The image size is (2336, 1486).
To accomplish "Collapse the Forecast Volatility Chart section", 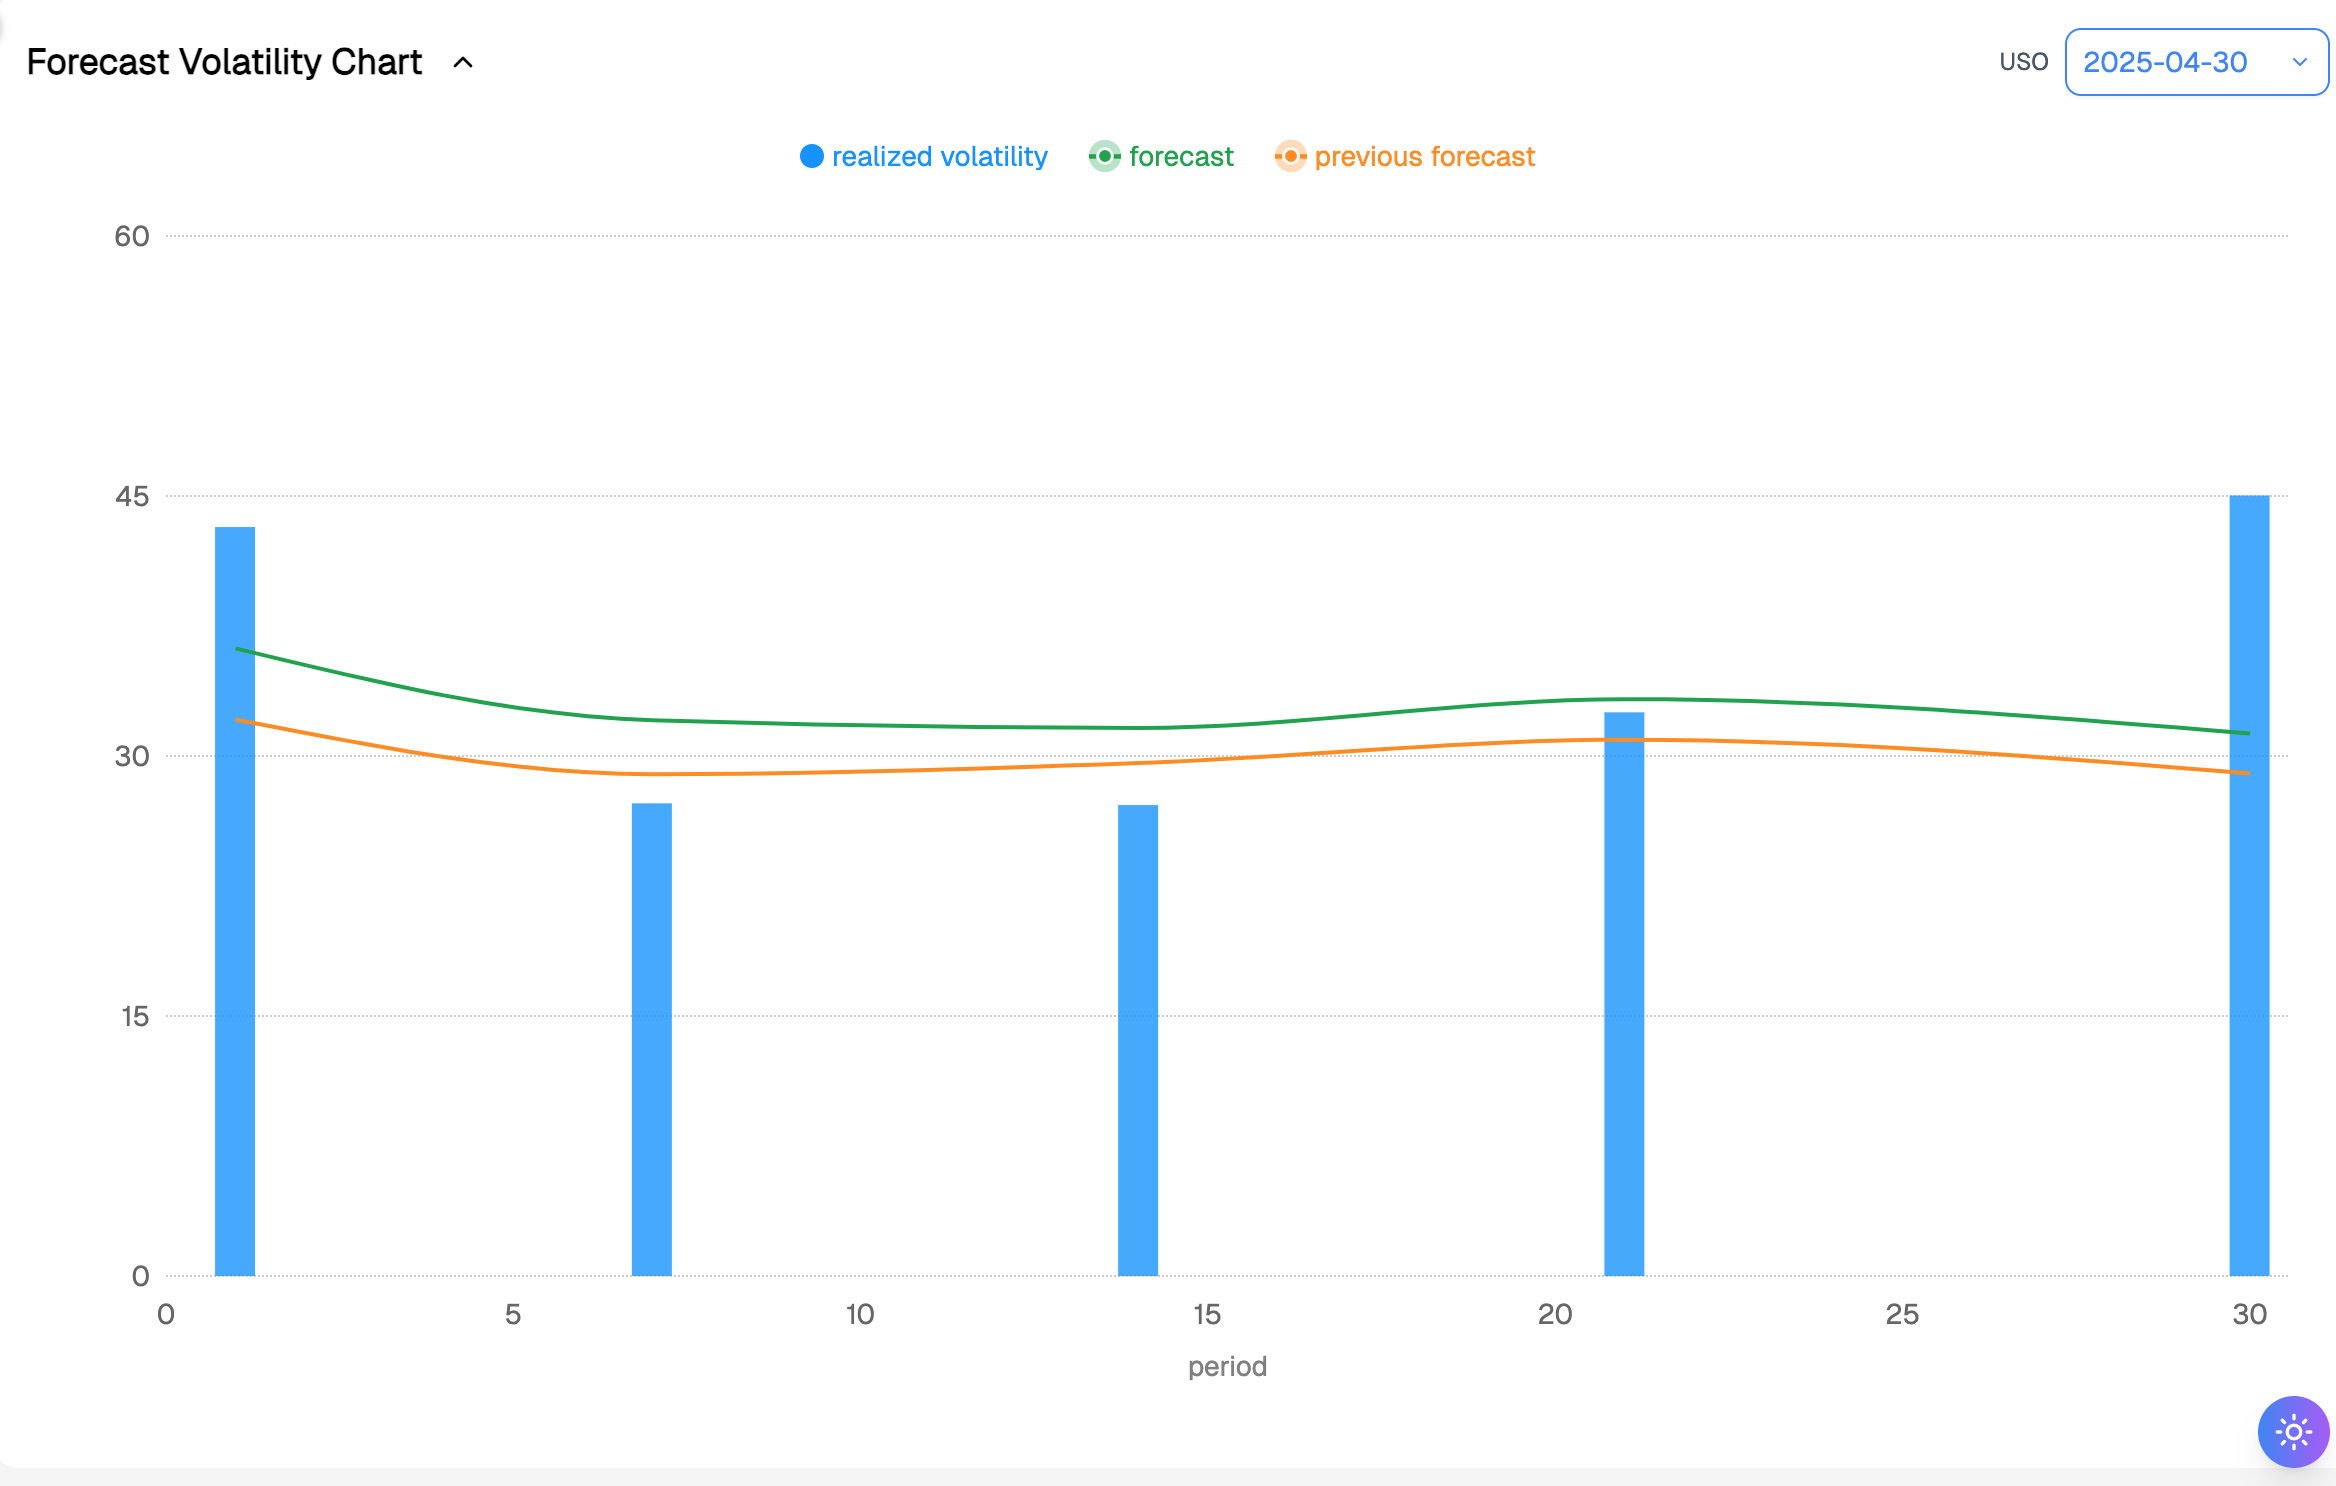I will point(463,62).
